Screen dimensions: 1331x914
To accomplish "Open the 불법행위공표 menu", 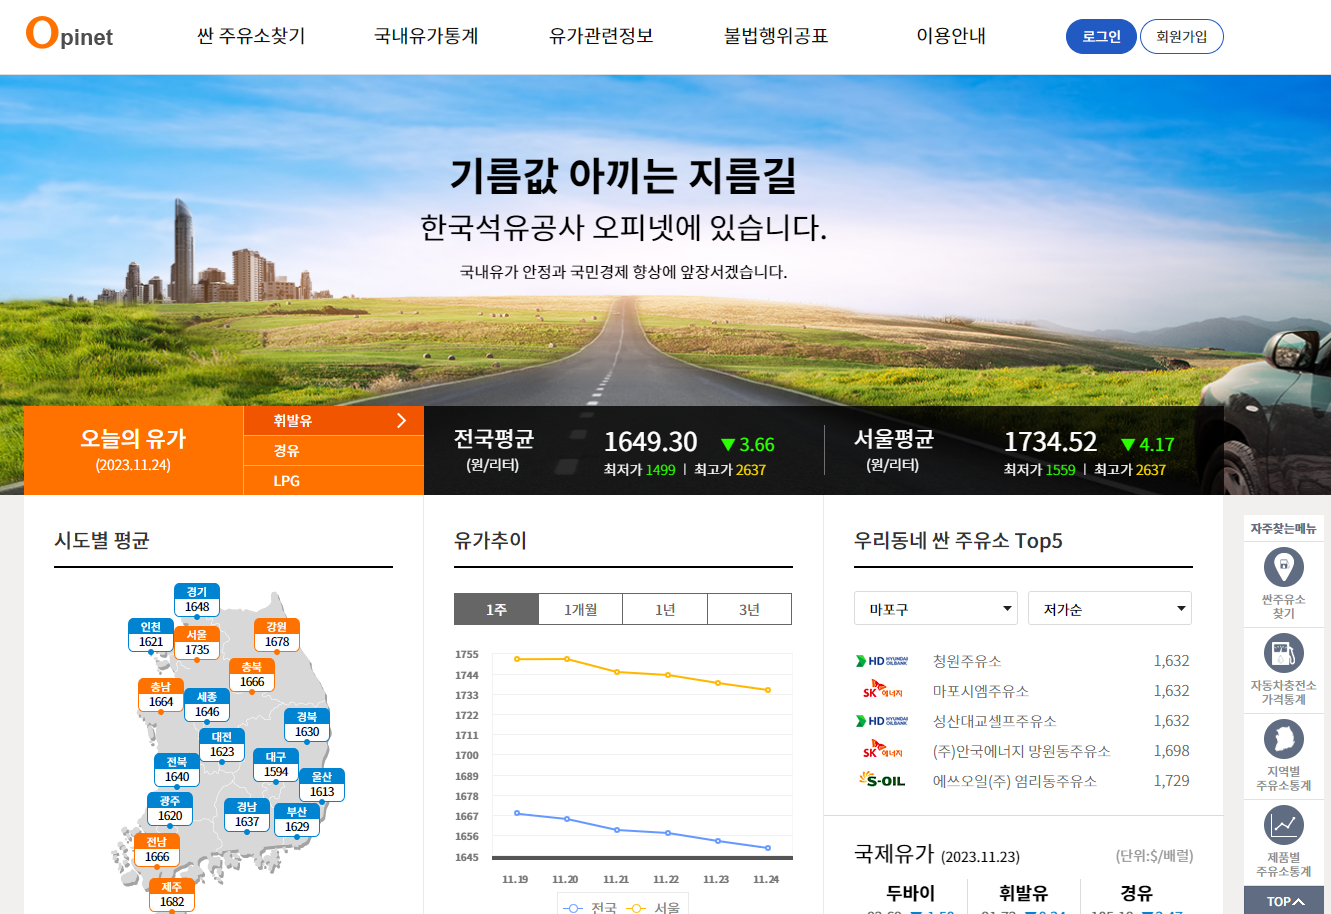I will pyautogui.click(x=776, y=36).
